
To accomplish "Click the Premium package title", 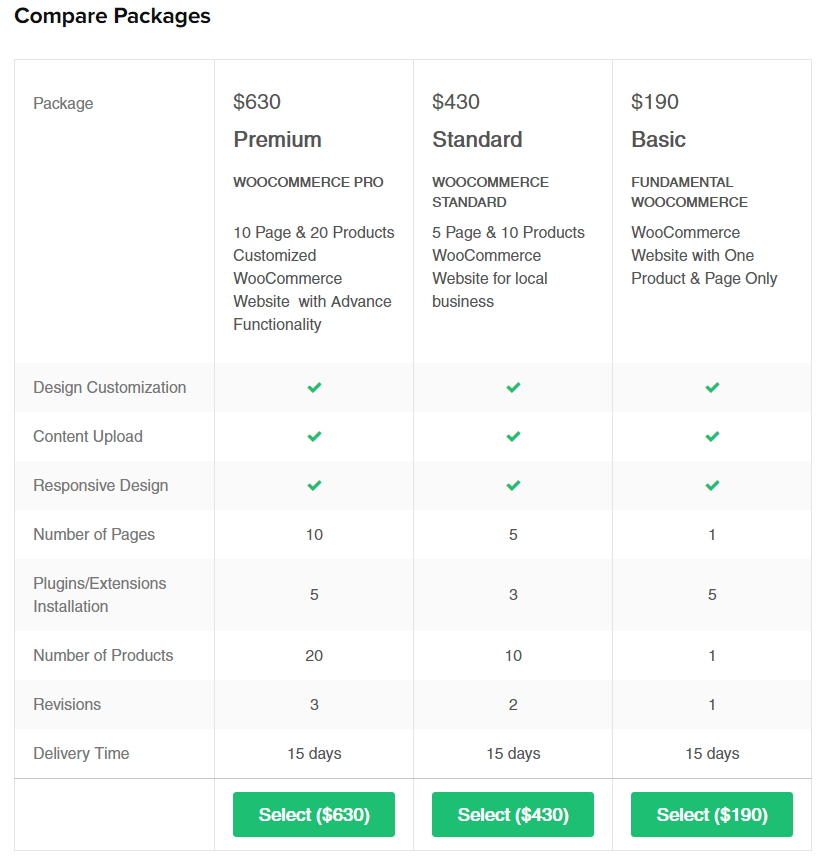I will [x=277, y=140].
